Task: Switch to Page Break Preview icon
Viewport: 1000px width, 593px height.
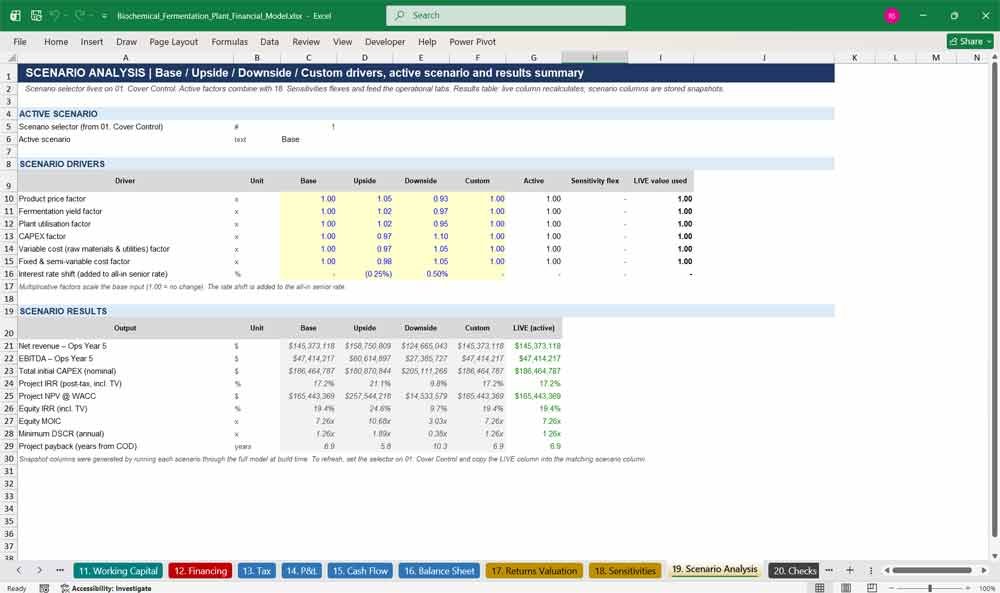Action: pyautogui.click(x=871, y=587)
